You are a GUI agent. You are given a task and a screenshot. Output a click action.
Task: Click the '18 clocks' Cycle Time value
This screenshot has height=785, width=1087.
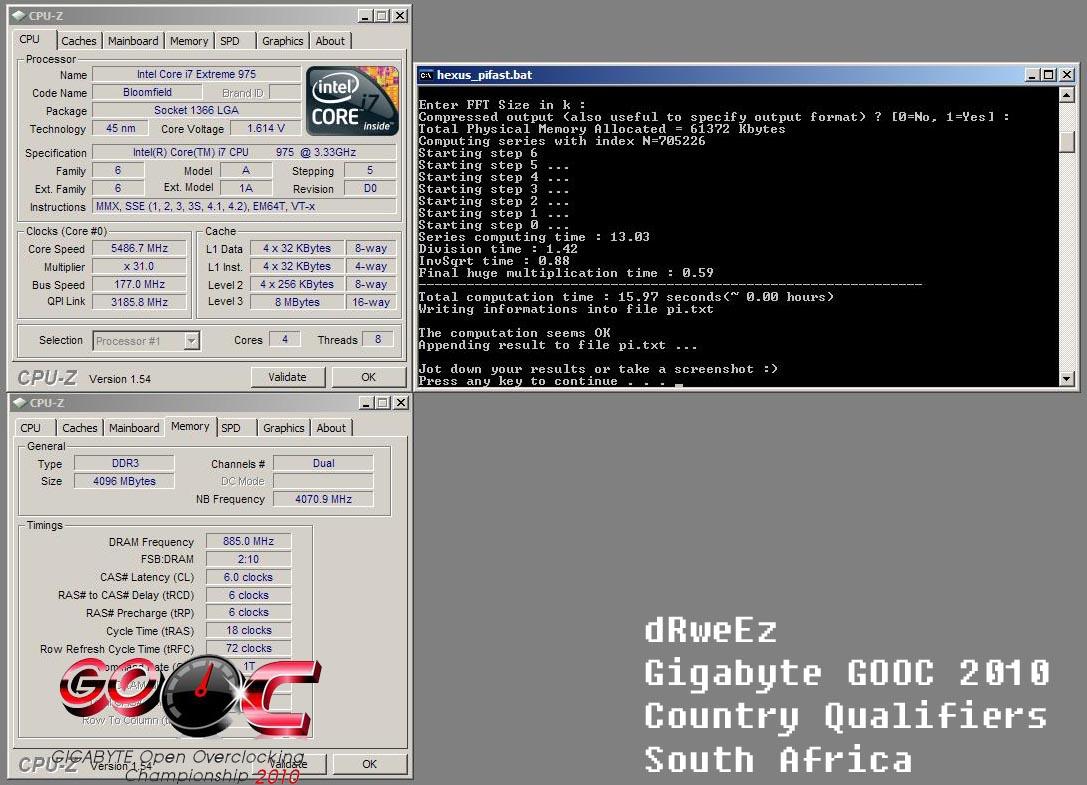(x=248, y=630)
